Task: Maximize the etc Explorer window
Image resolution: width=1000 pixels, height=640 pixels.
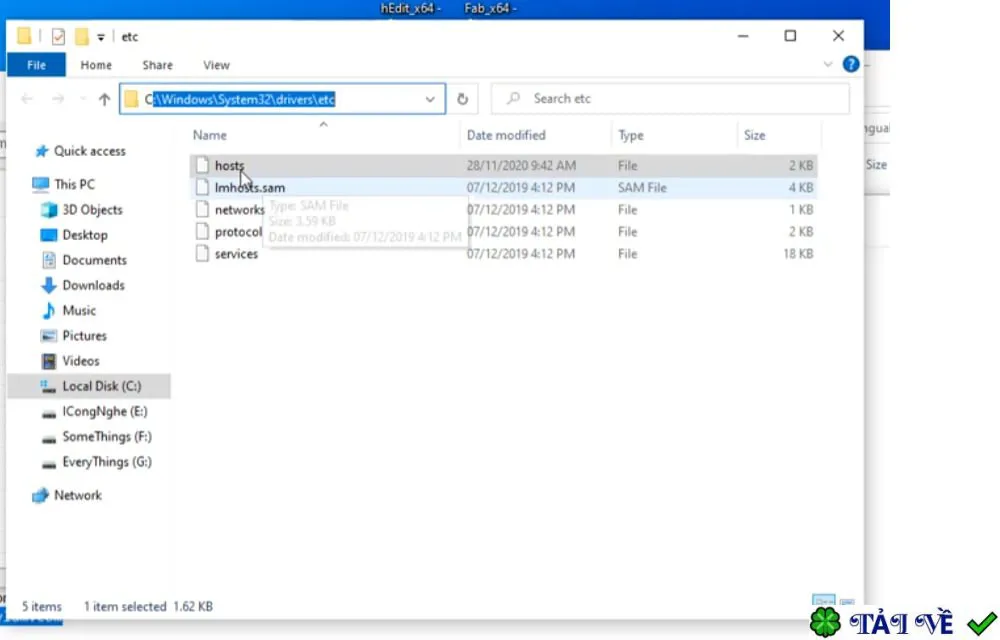Action: pos(790,36)
